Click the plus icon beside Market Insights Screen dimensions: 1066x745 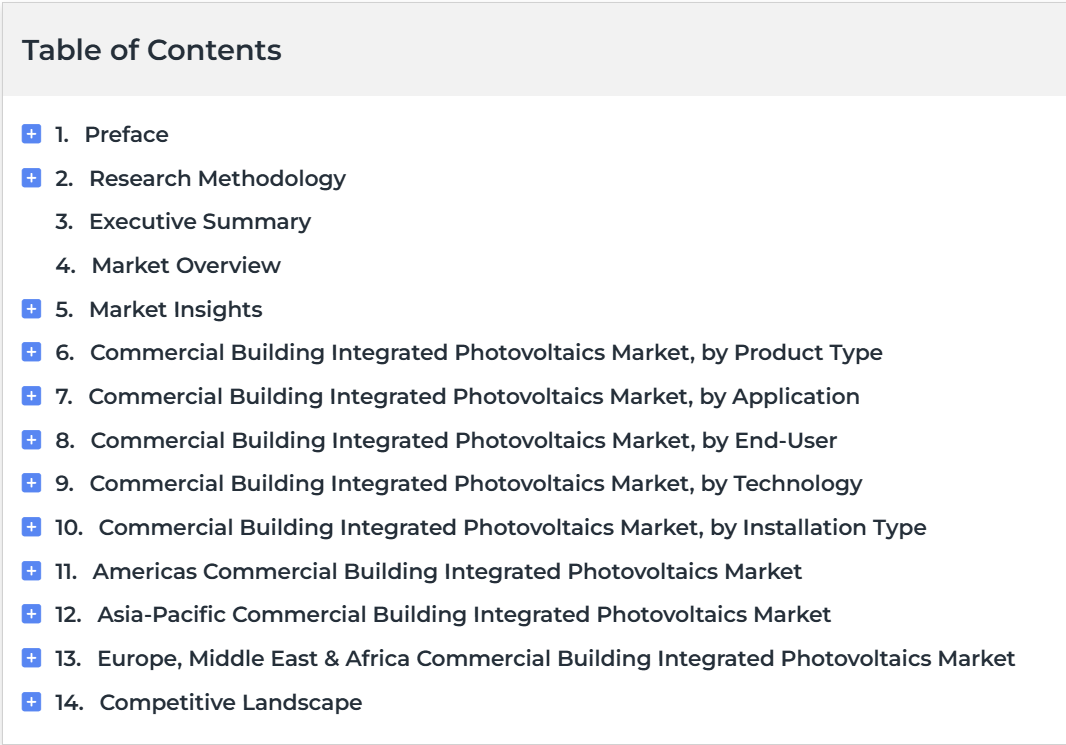coord(31,309)
